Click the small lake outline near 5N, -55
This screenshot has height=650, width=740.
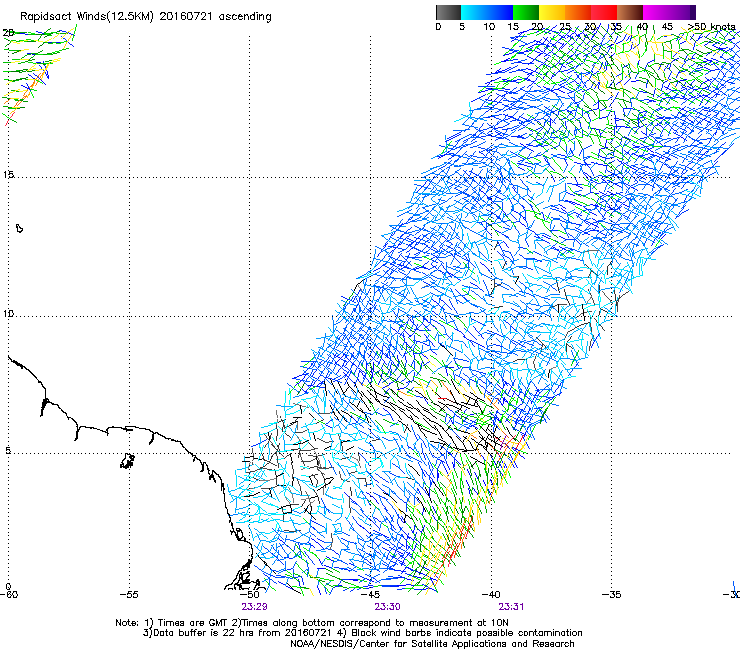(x=127, y=461)
